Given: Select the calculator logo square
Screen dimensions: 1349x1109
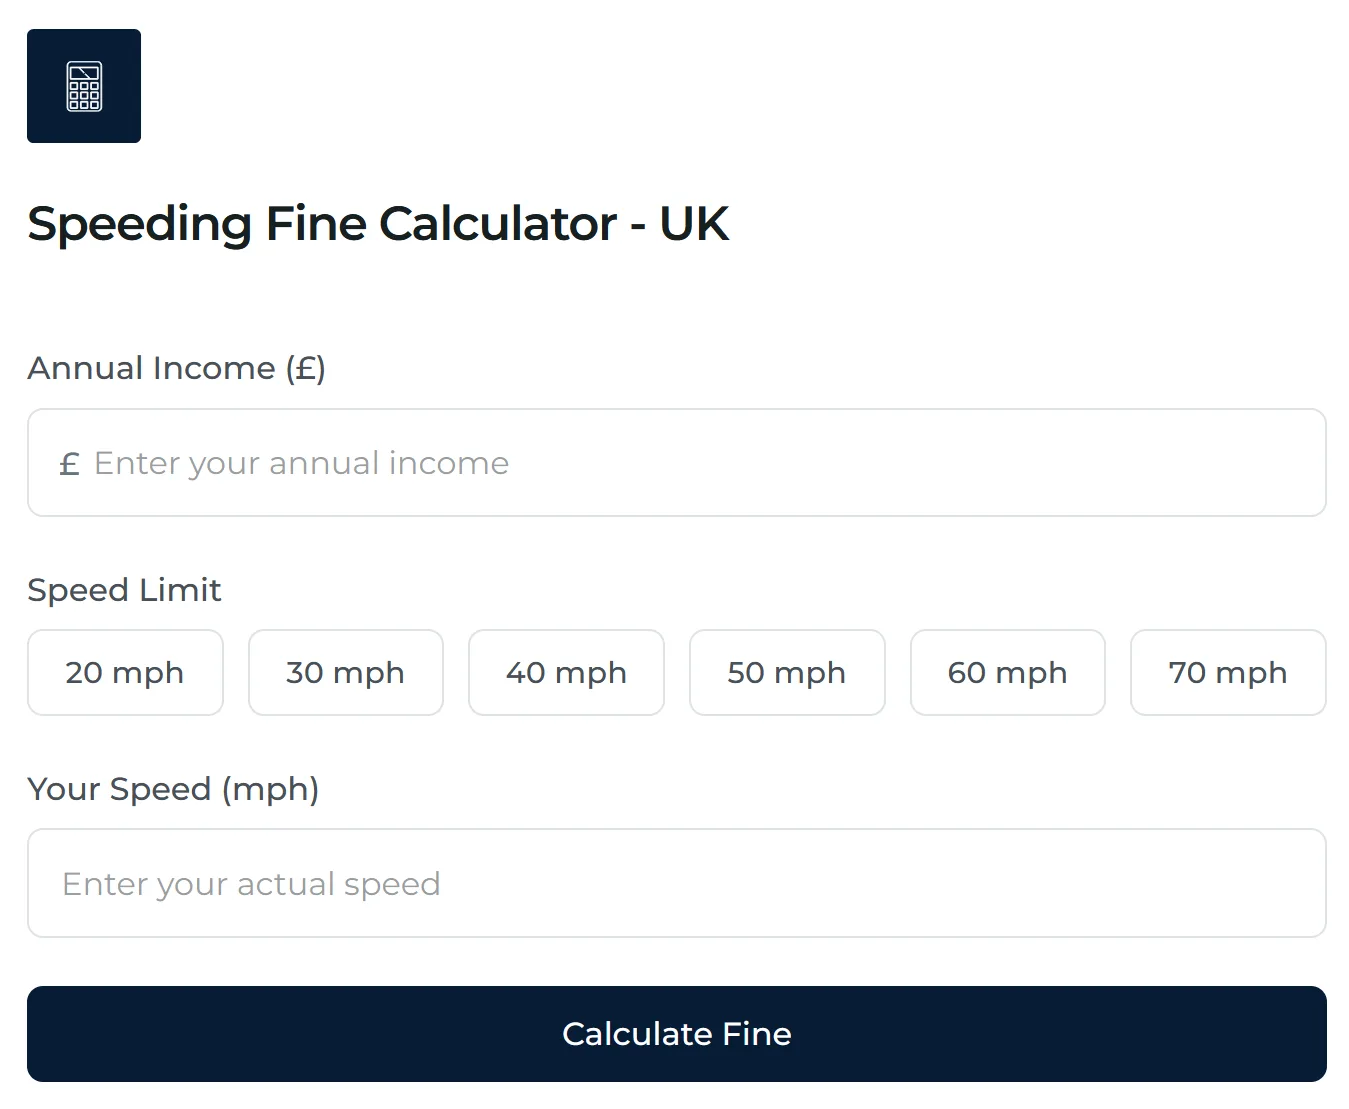Looking at the screenshot, I should [84, 86].
